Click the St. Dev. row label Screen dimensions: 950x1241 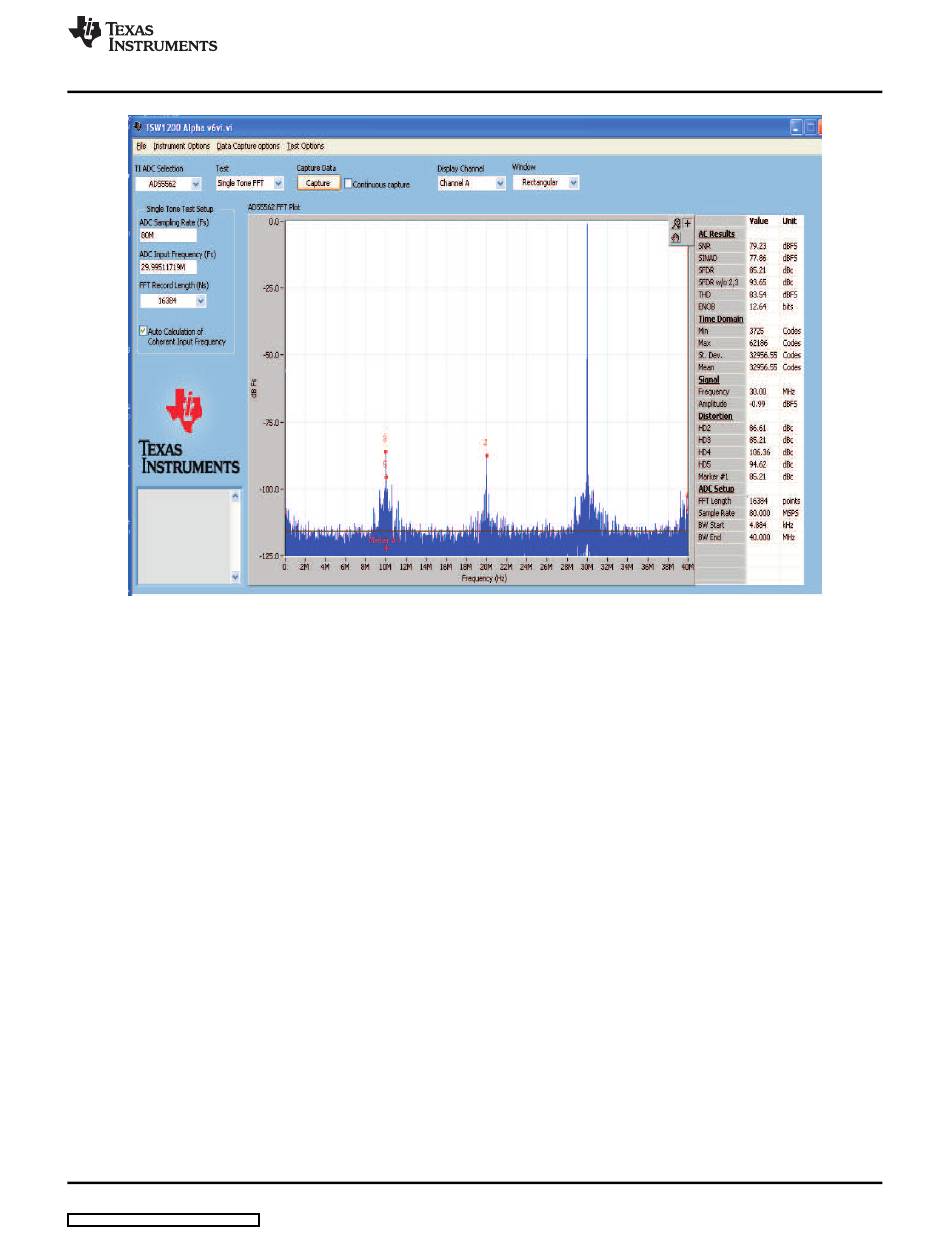[x=709, y=355]
